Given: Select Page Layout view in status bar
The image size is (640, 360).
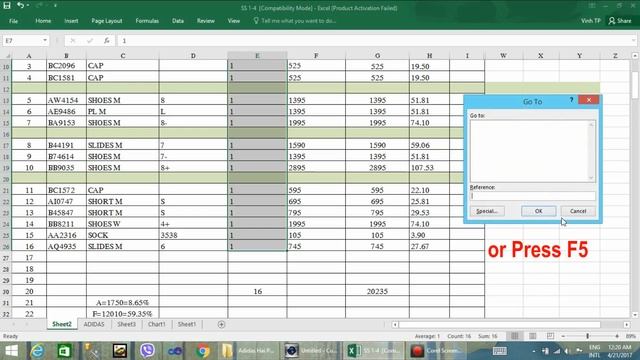Looking at the screenshot, I should (x=533, y=336).
